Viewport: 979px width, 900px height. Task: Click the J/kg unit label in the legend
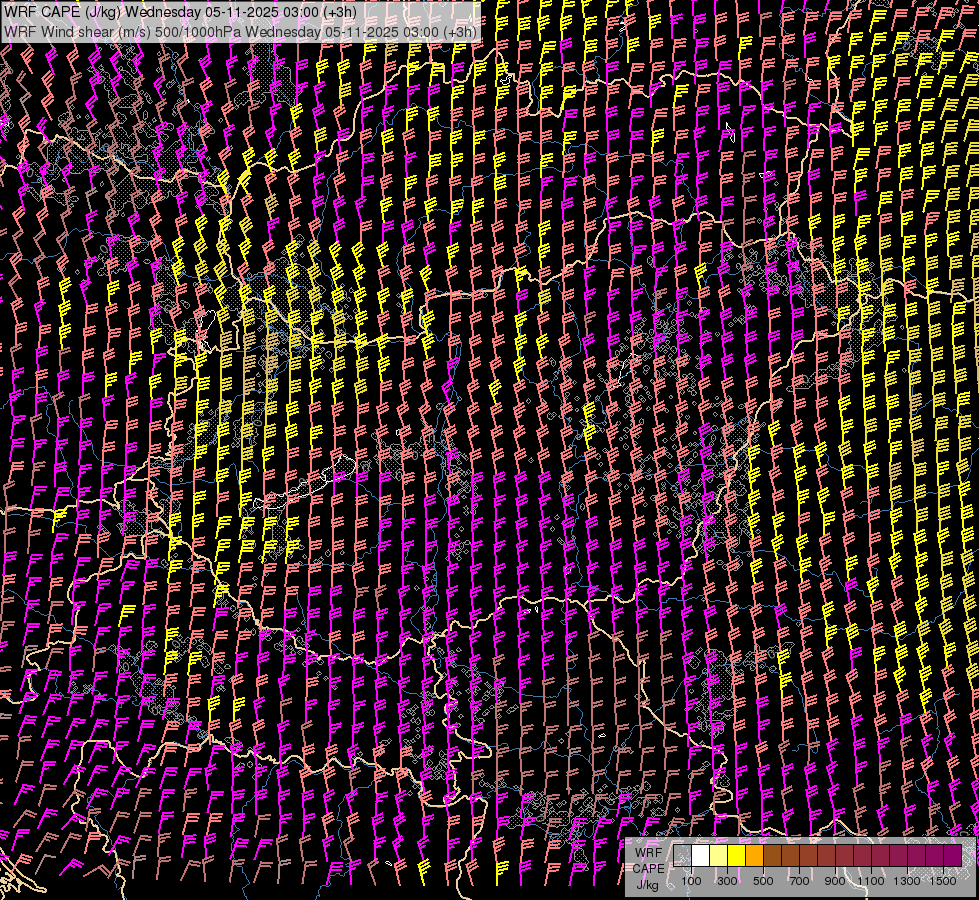tap(648, 884)
